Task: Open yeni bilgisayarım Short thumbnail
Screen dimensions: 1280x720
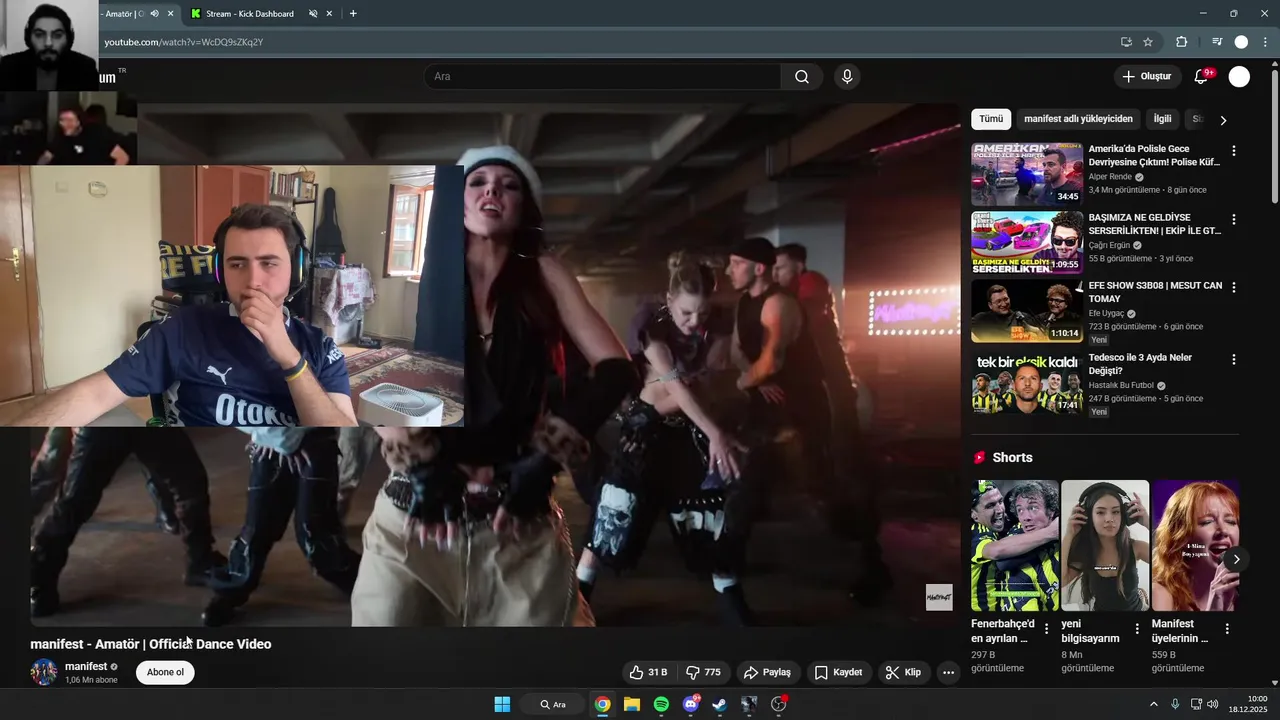Action: (x=1105, y=546)
